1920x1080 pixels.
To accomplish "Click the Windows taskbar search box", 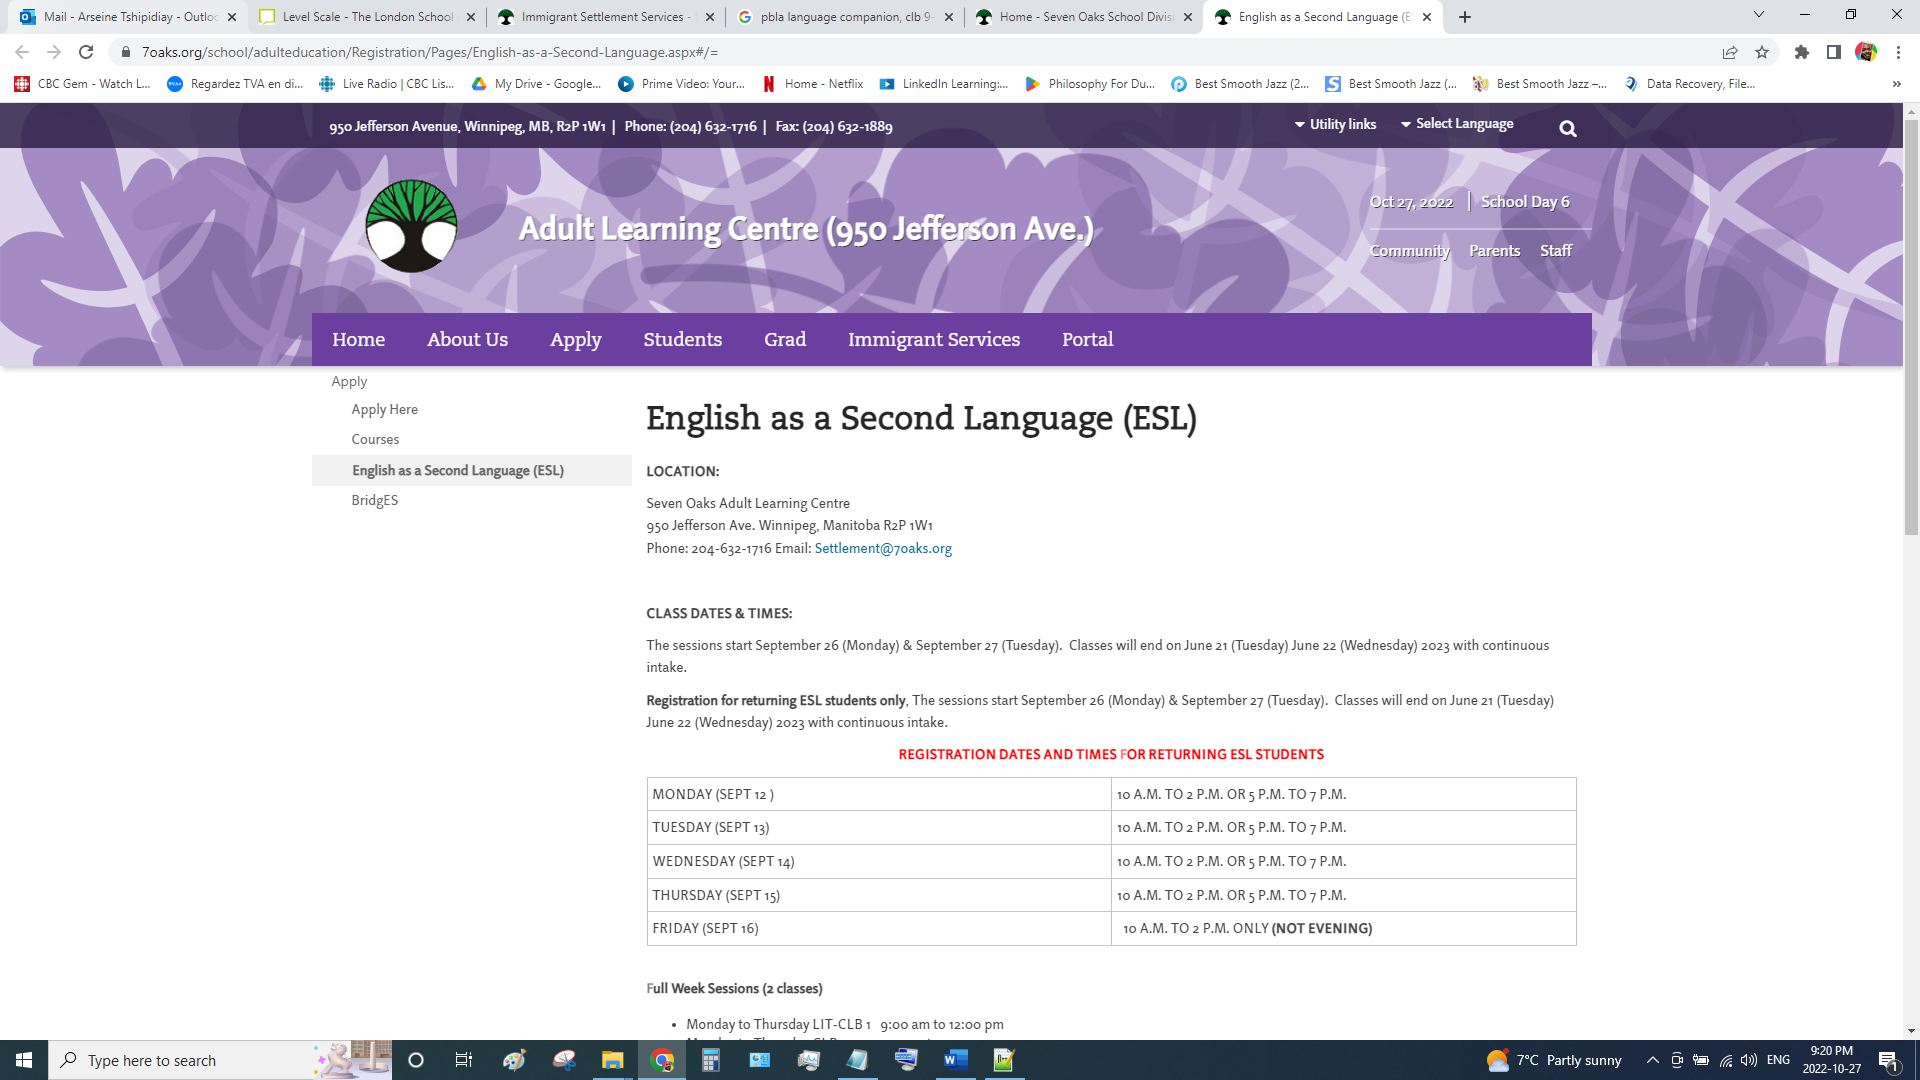I will pyautogui.click(x=190, y=1060).
